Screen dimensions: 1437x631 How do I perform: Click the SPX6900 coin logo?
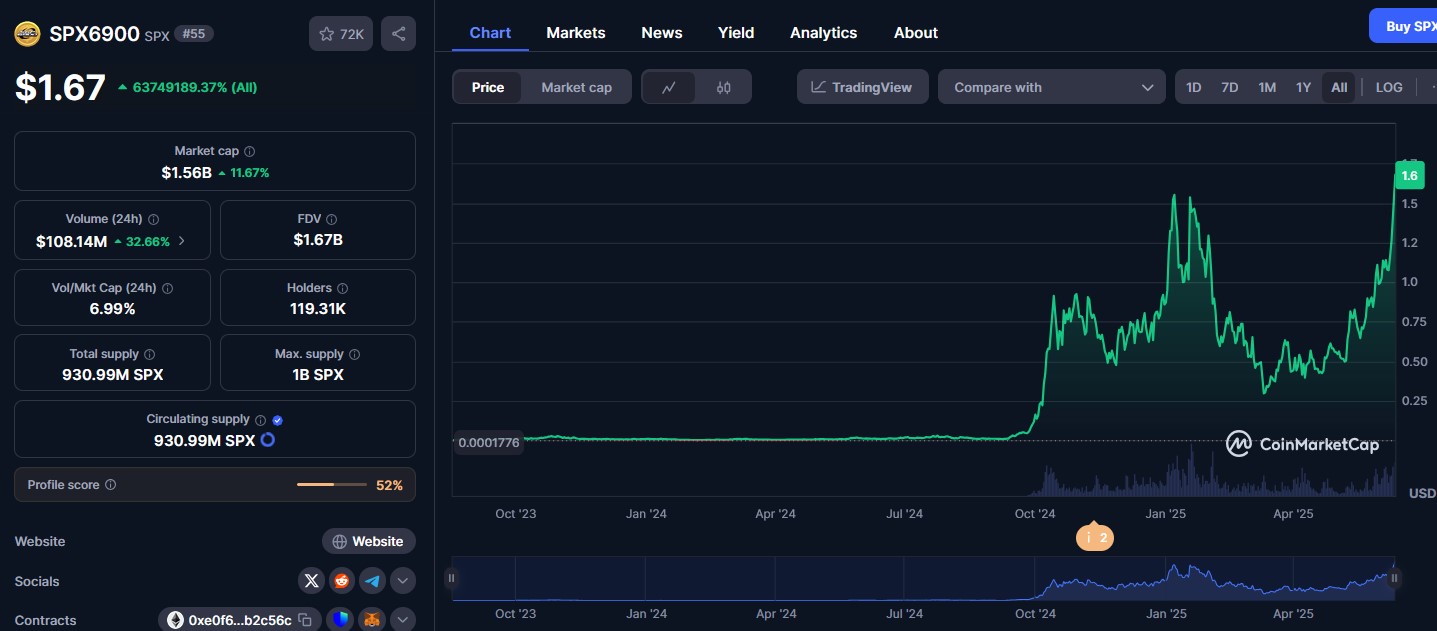pos(27,34)
